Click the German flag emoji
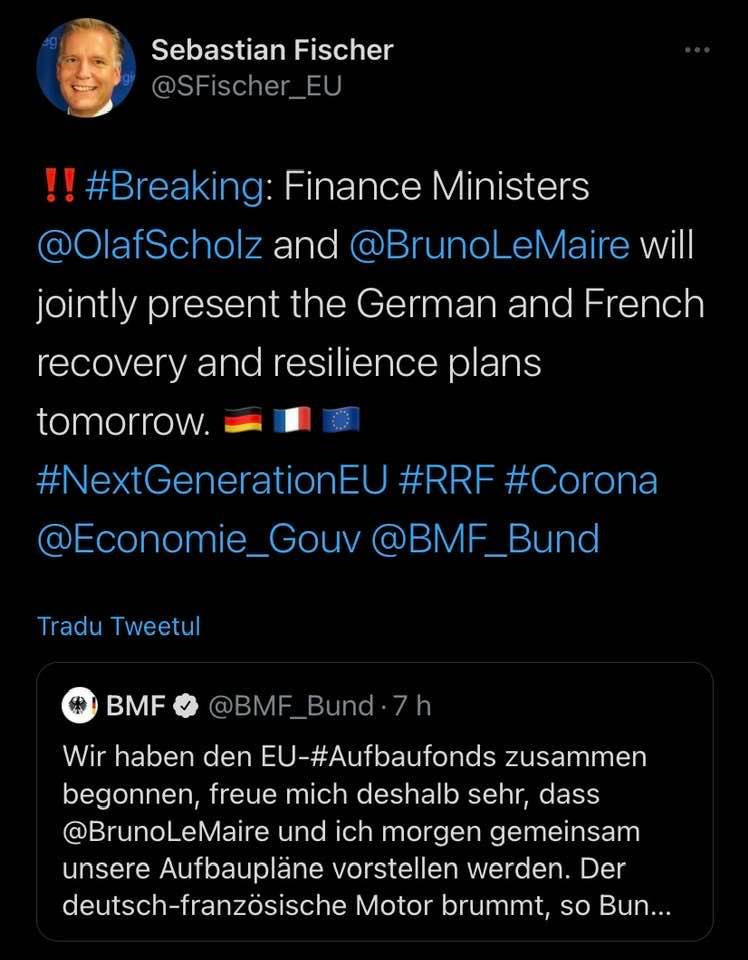Viewport: 748px width, 960px height. pyautogui.click(x=240, y=423)
